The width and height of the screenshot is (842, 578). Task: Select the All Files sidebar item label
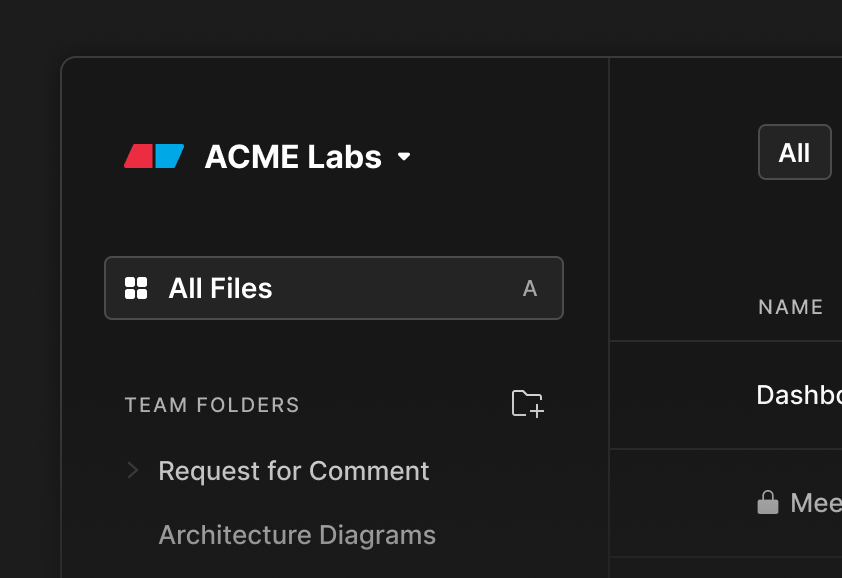pos(220,288)
